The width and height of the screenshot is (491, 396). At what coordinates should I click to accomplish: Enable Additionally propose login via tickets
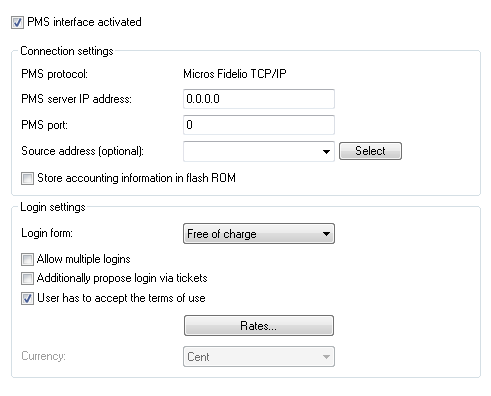(27, 278)
